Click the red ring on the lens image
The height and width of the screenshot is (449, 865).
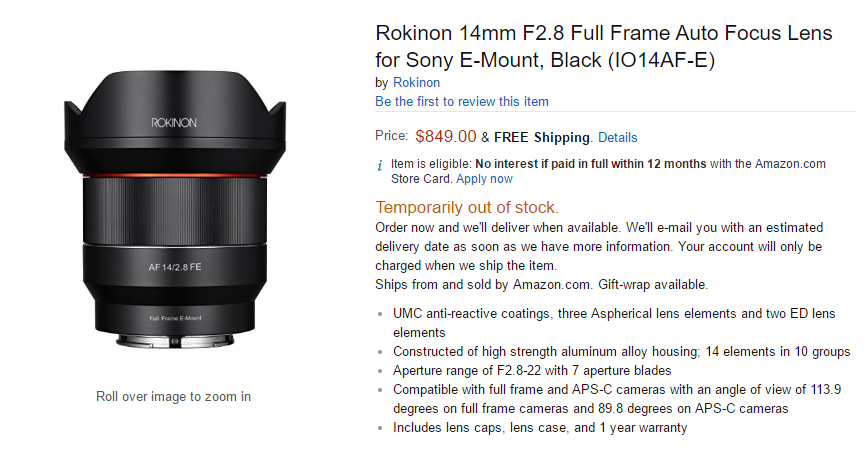point(175,175)
